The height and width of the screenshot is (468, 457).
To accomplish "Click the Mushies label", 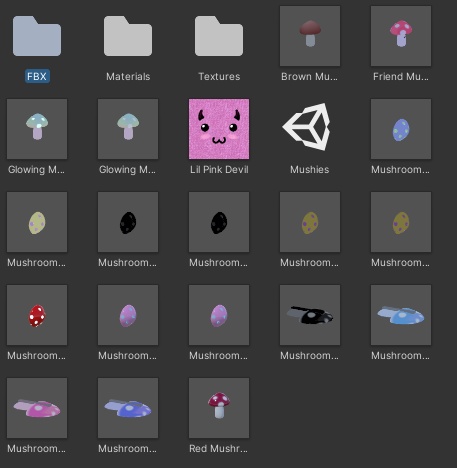I will [x=310, y=169].
